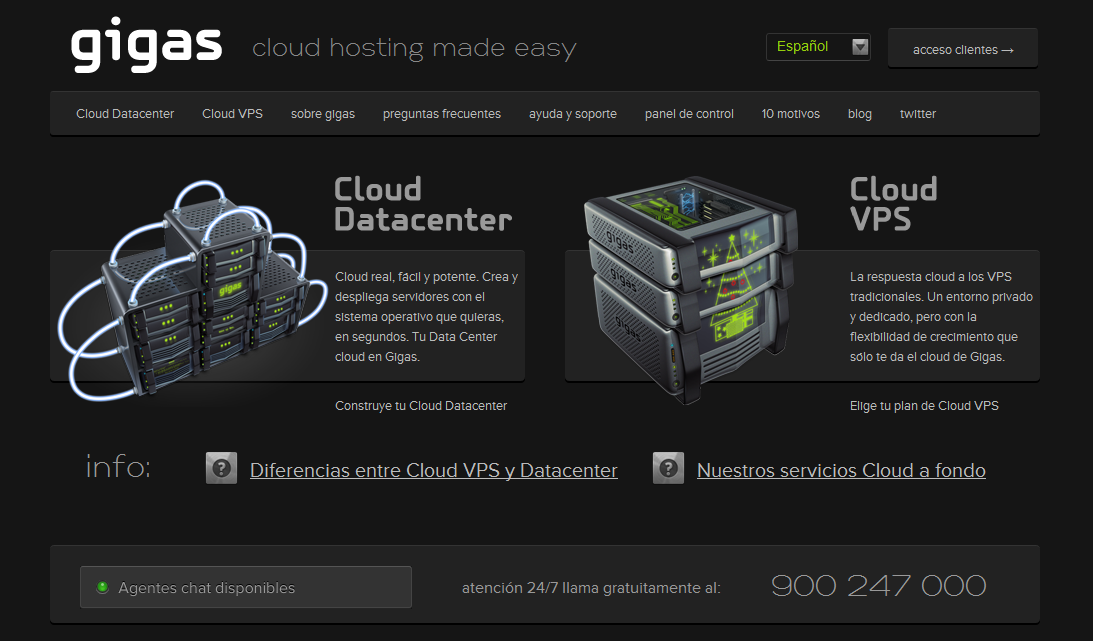1093x641 pixels.
Task: Open the Cloud Datacenter menu item
Action: (x=125, y=114)
